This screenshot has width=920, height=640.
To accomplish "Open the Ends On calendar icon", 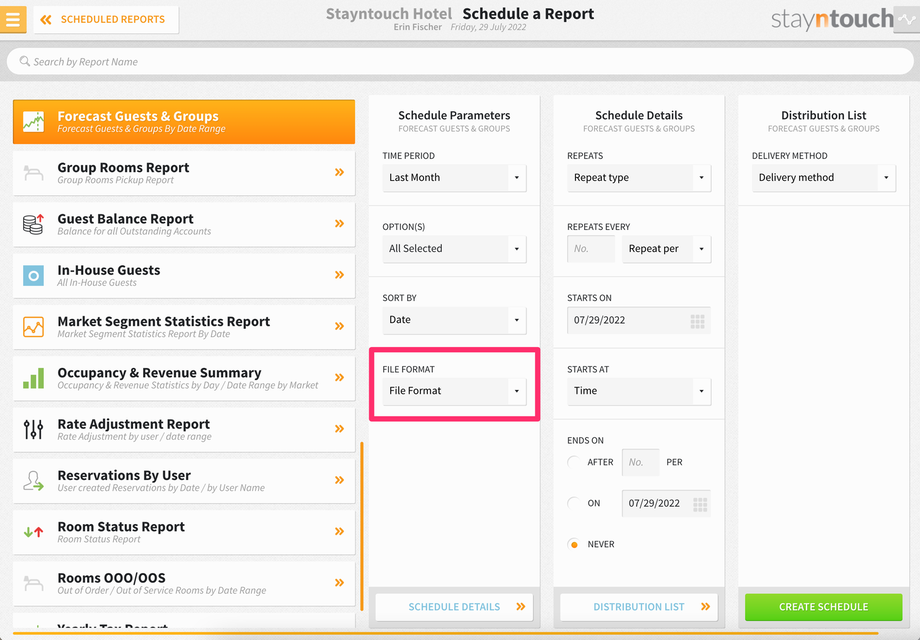I will pos(700,504).
